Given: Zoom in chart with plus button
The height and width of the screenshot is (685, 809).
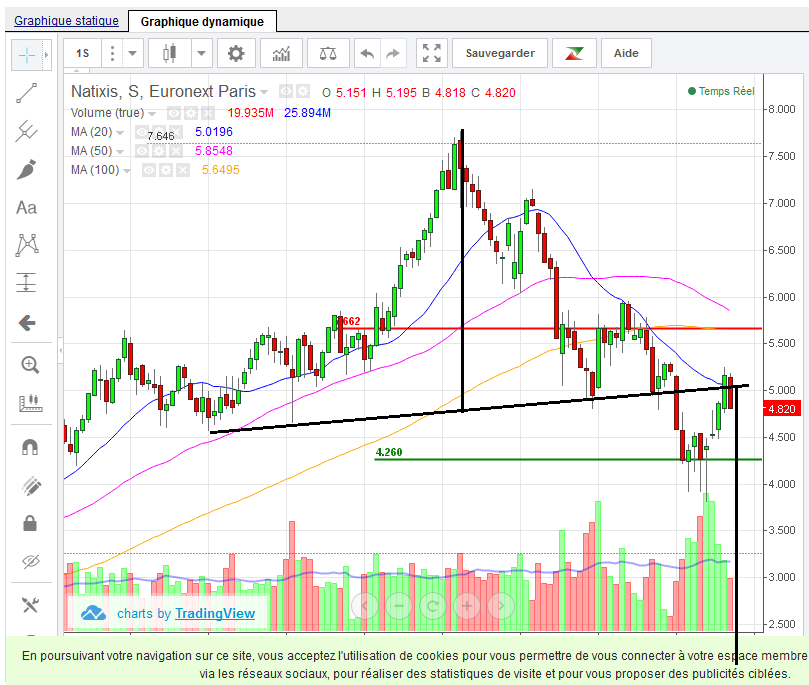Looking at the screenshot, I should click(x=467, y=606).
